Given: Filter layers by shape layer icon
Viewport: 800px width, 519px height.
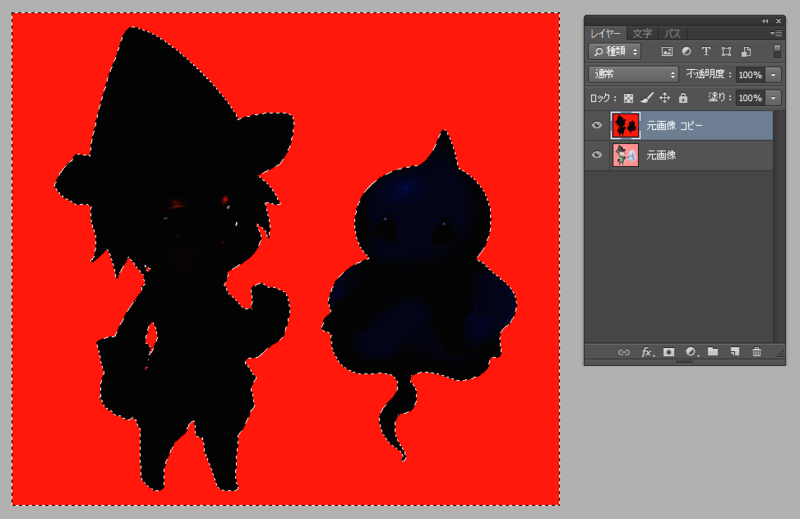Looking at the screenshot, I should tap(726, 51).
